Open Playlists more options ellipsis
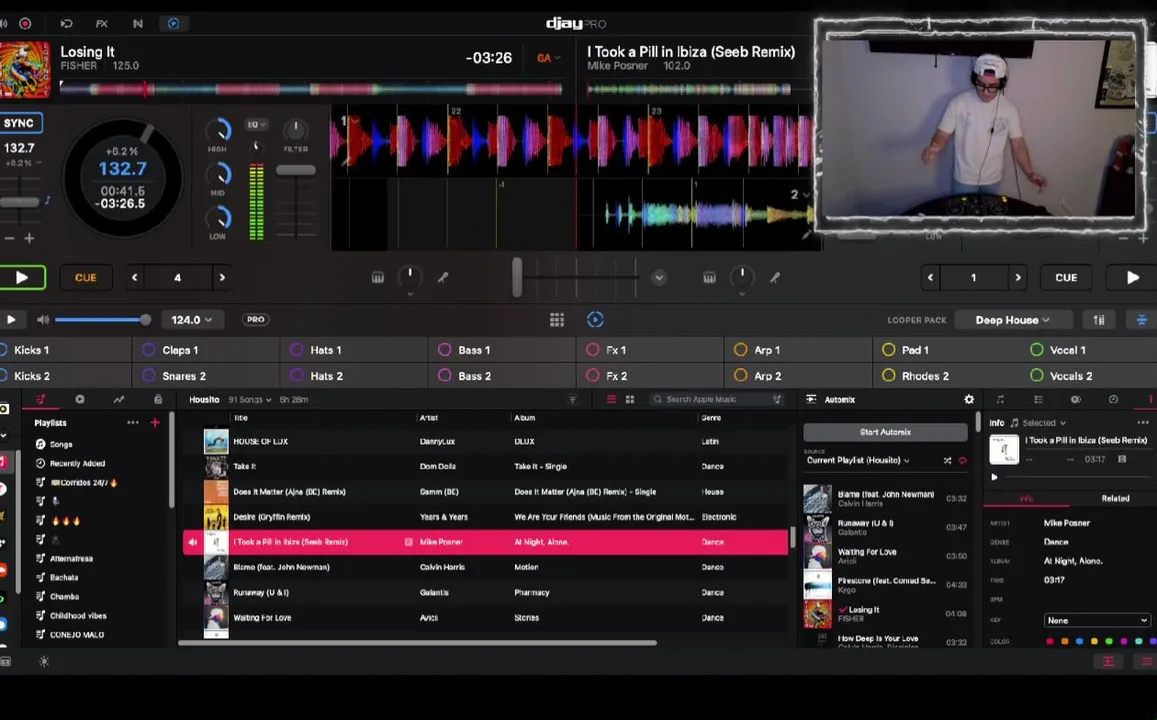 133,423
